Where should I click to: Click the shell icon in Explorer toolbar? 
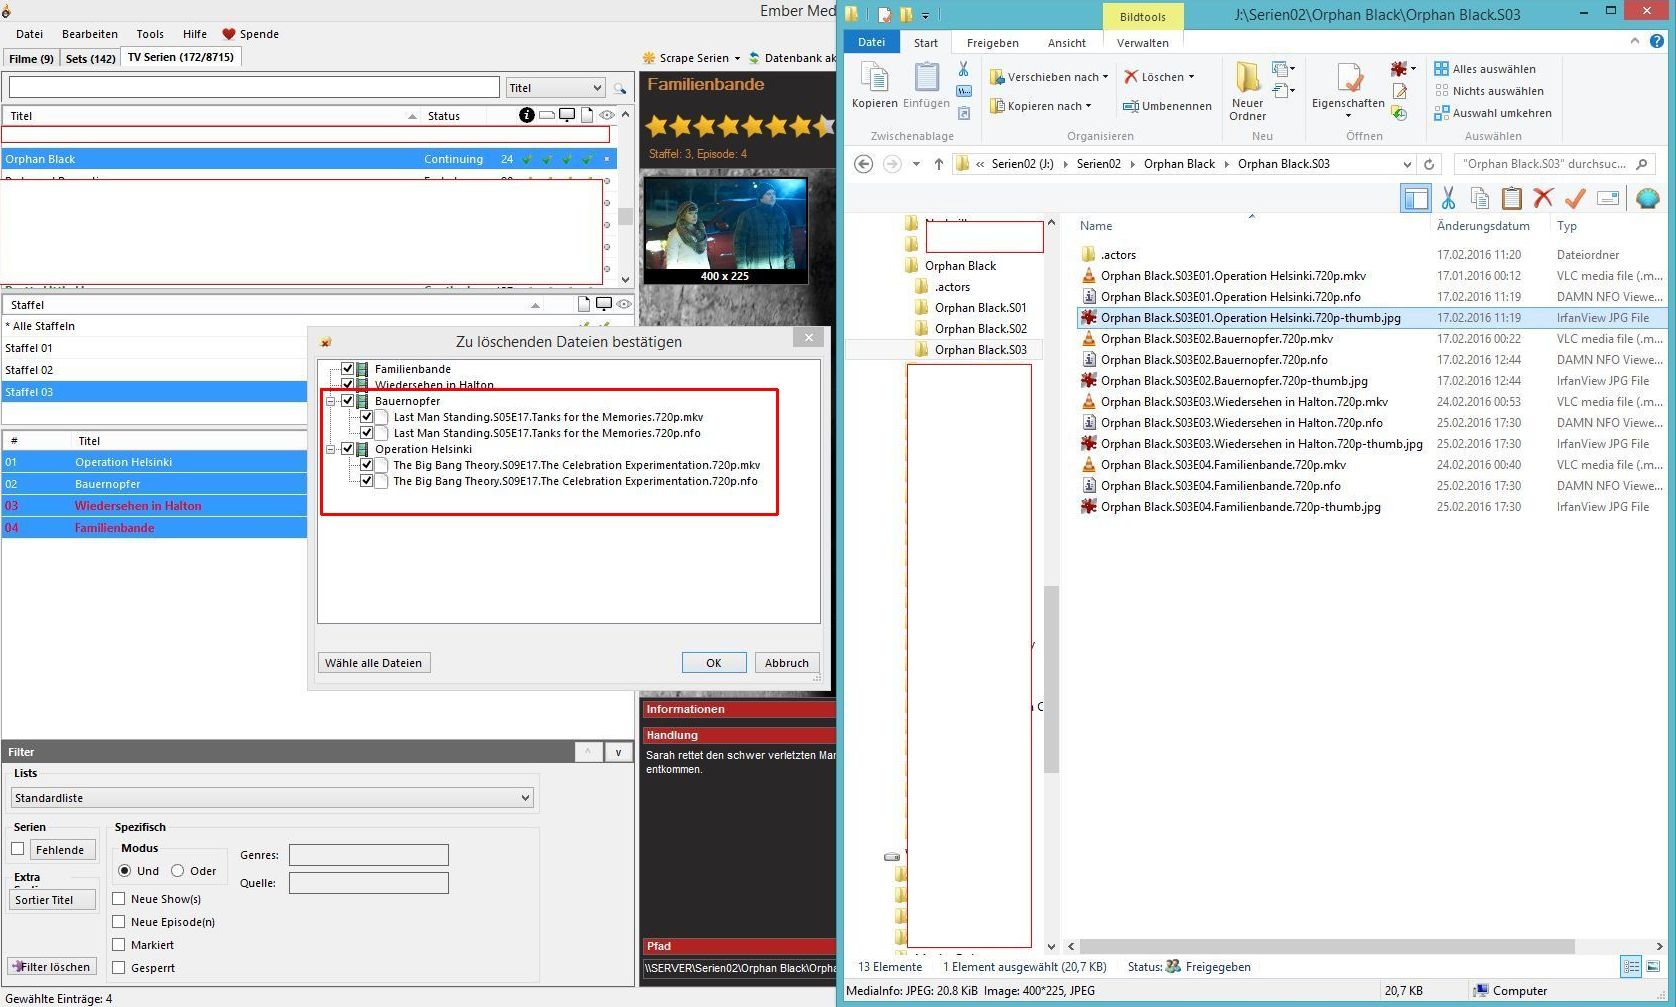click(1647, 198)
